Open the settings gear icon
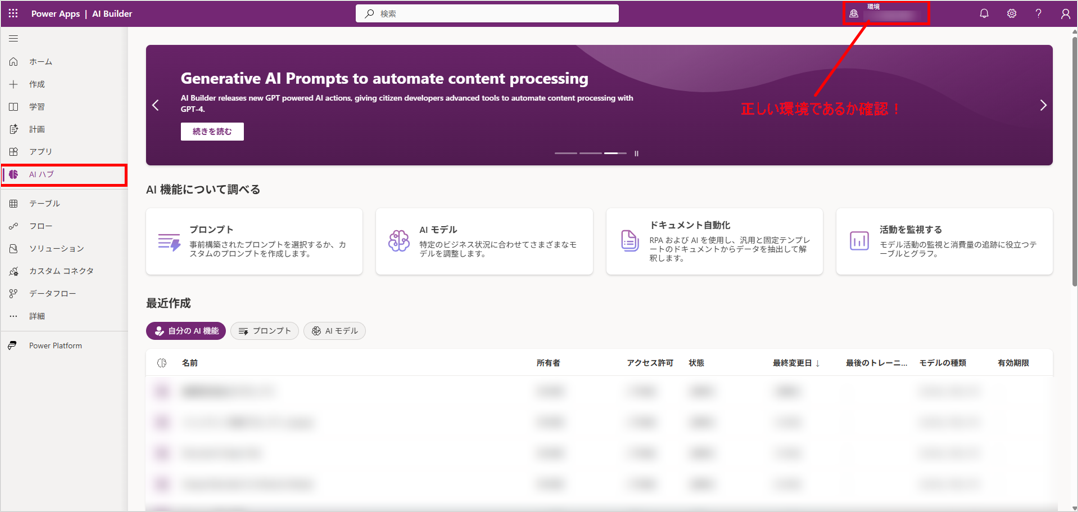 [x=1011, y=14]
